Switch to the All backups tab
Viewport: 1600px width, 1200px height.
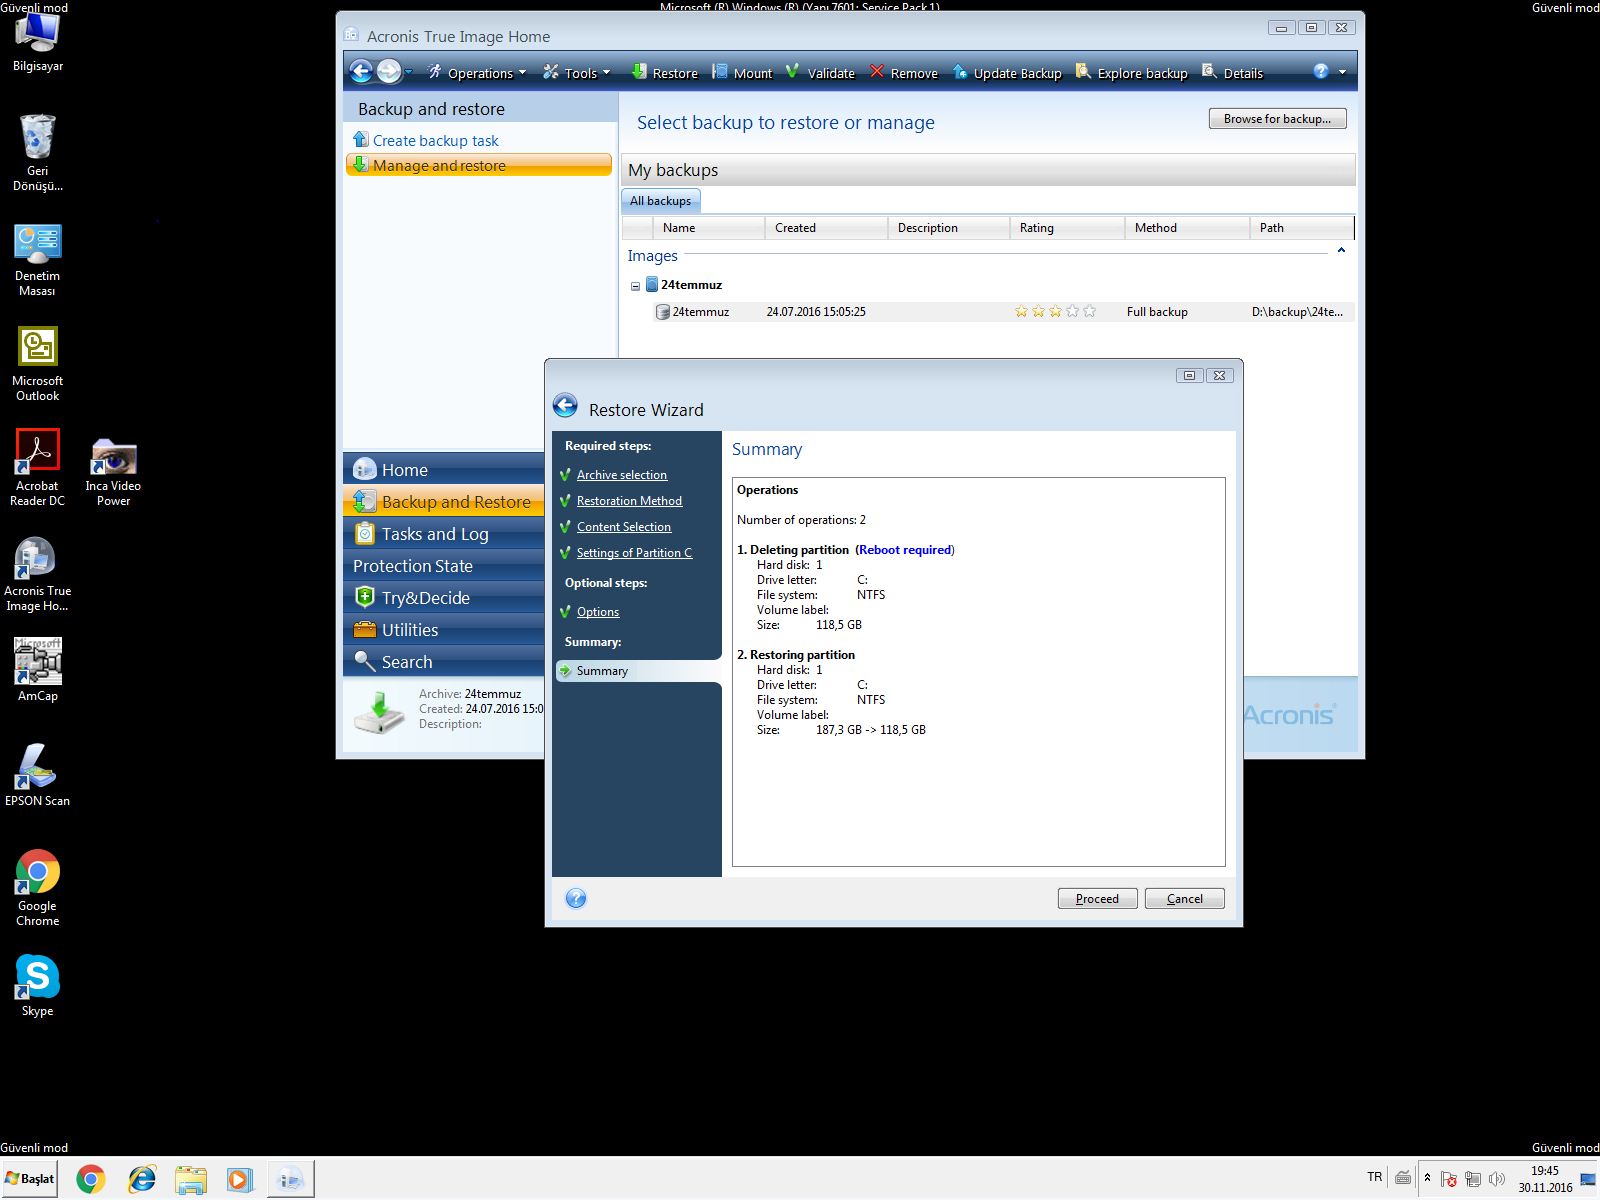(x=660, y=201)
